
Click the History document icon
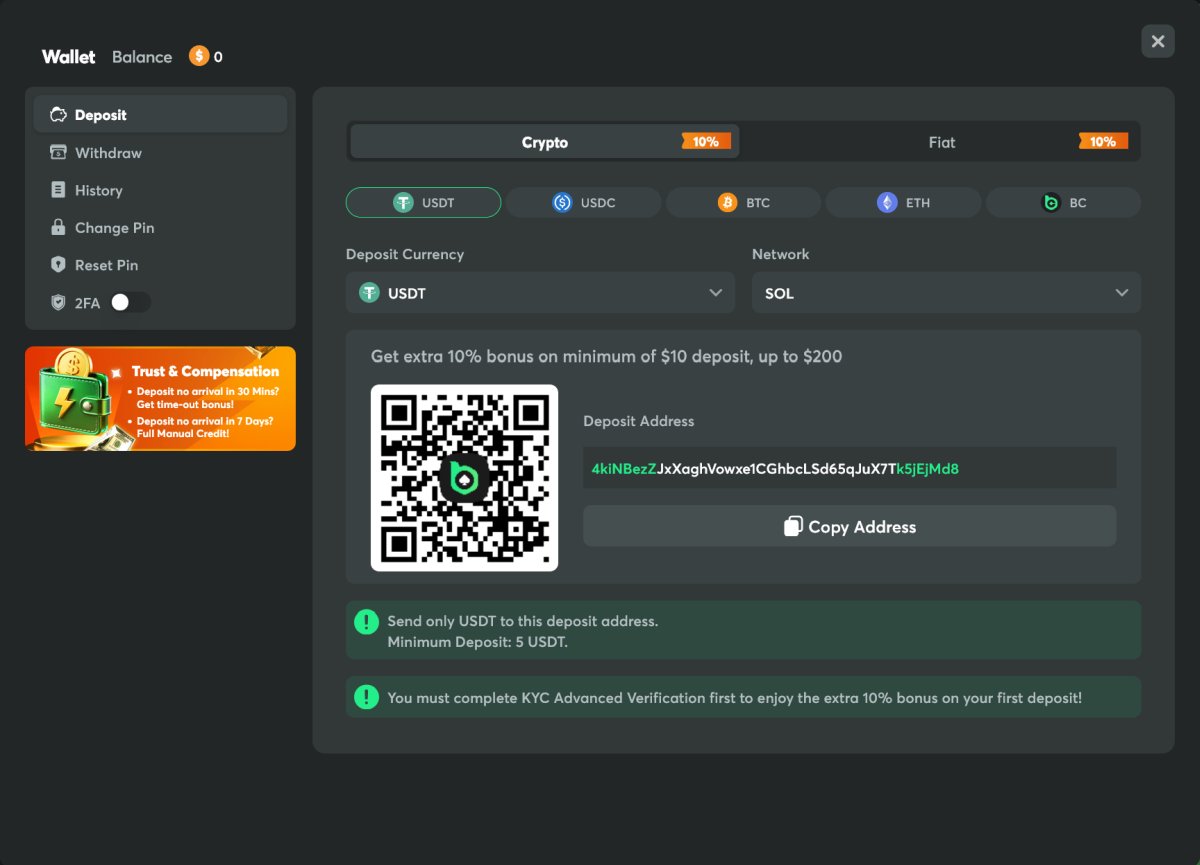[x=58, y=190]
